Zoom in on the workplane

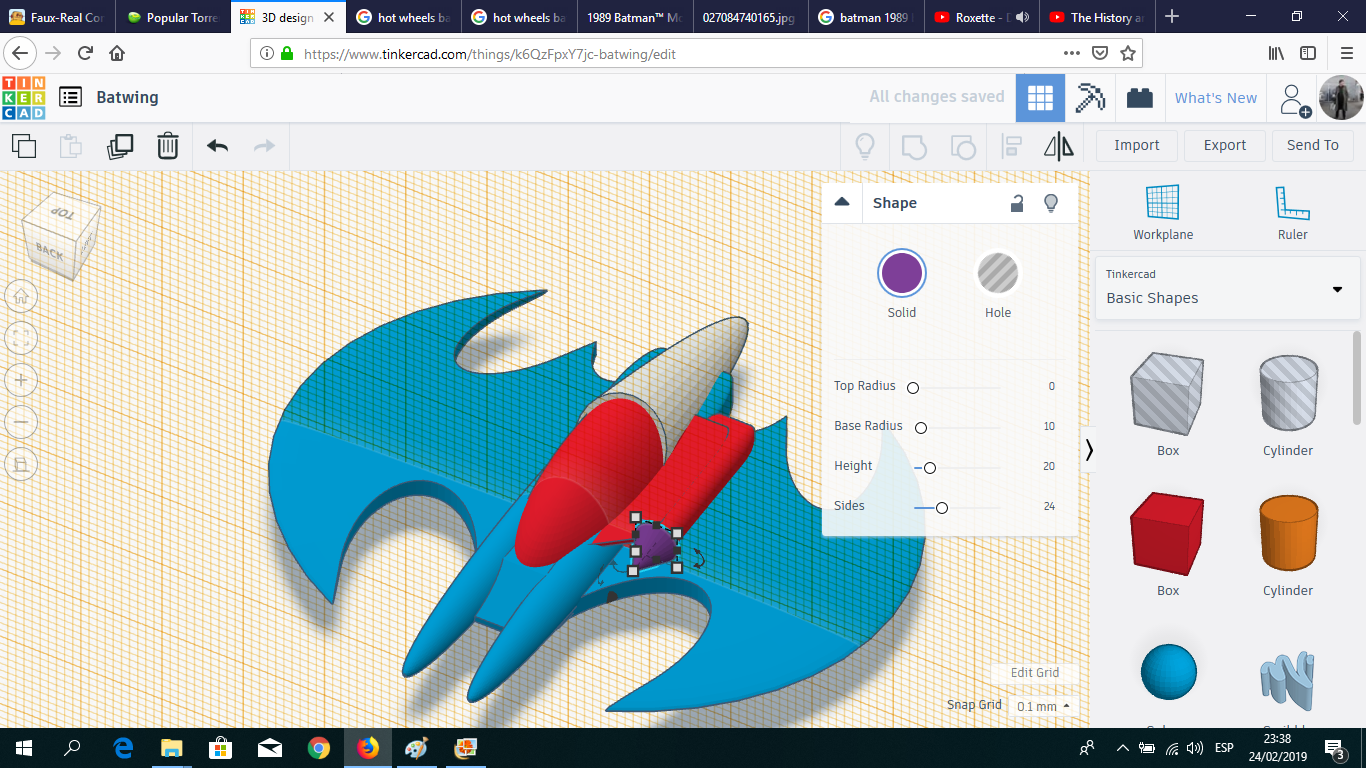pyautogui.click(x=21, y=380)
